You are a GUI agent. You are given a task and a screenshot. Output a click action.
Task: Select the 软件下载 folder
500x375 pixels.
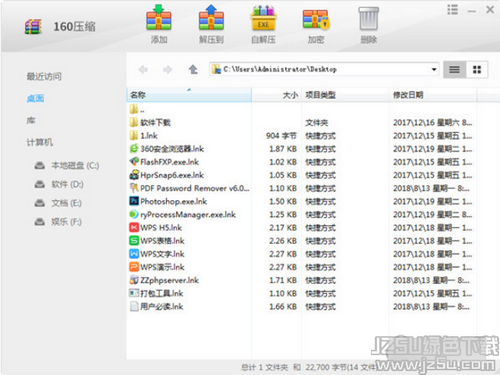click(302, 123)
